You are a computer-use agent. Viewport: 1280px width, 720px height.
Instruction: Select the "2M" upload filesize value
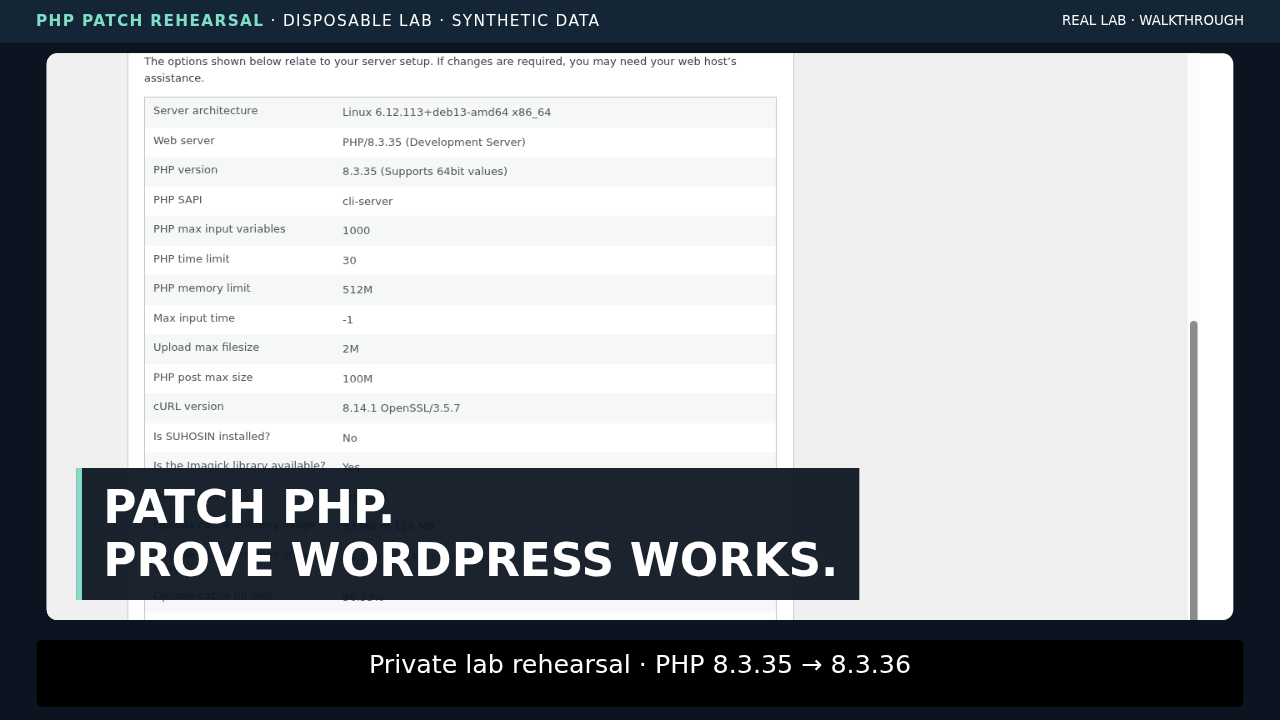pyautogui.click(x=350, y=349)
